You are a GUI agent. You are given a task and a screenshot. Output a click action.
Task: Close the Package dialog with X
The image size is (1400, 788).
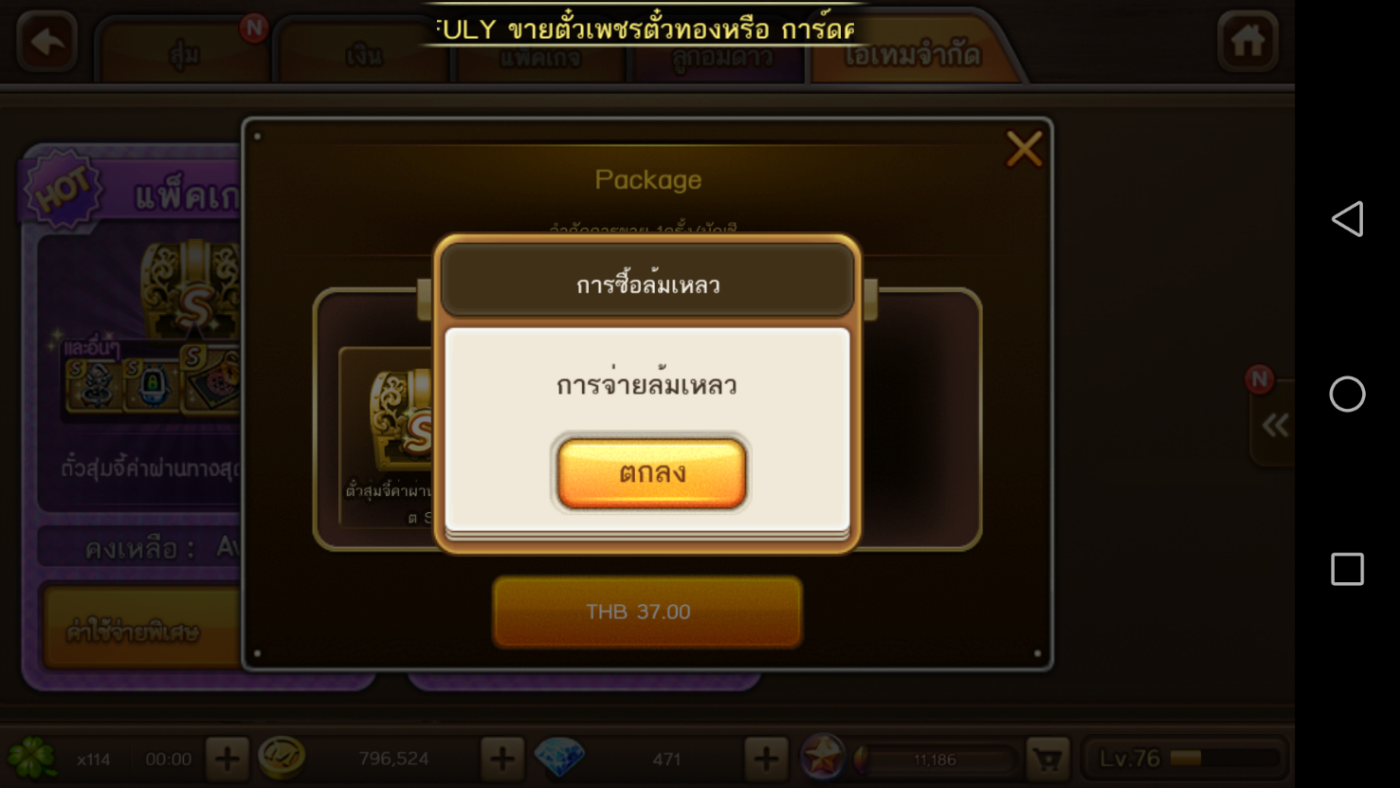(x=1024, y=150)
